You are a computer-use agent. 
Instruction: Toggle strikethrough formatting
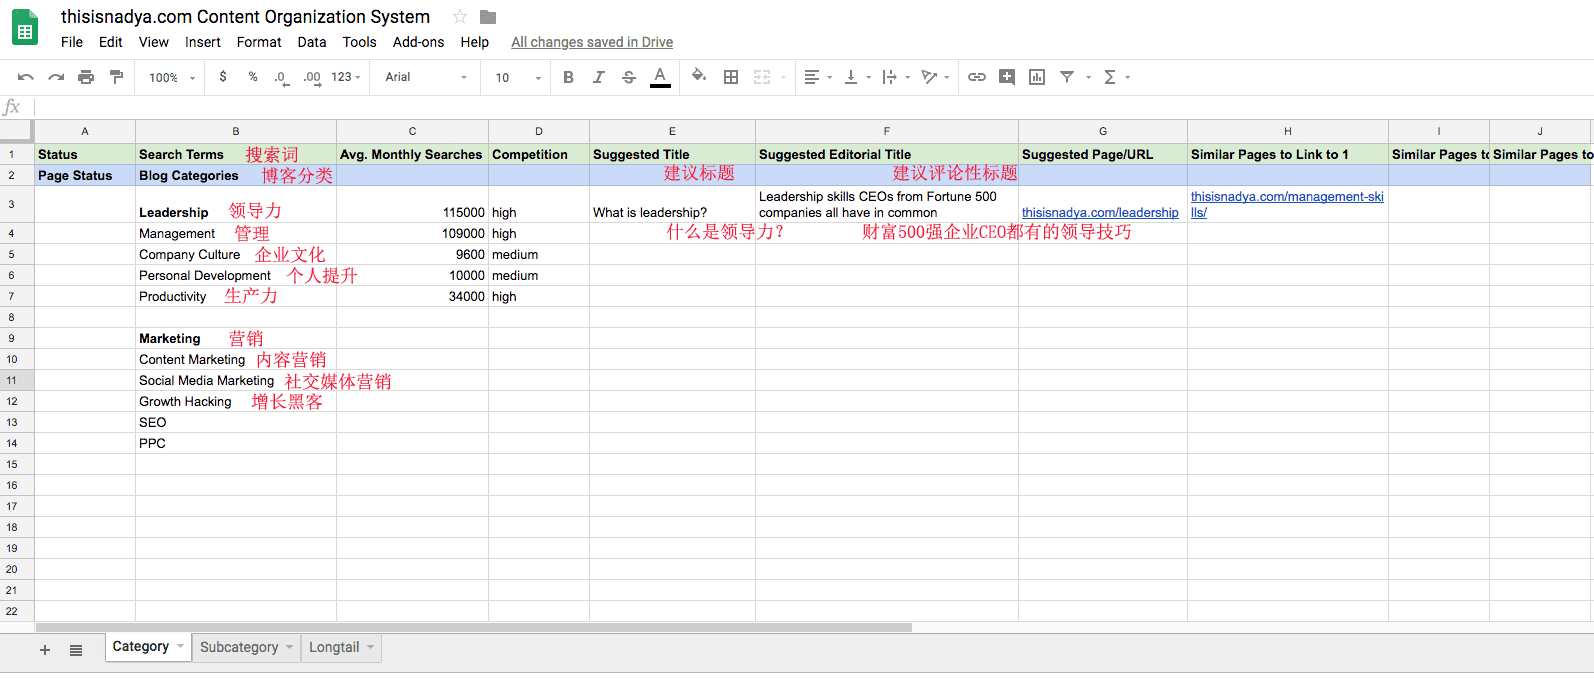(629, 77)
